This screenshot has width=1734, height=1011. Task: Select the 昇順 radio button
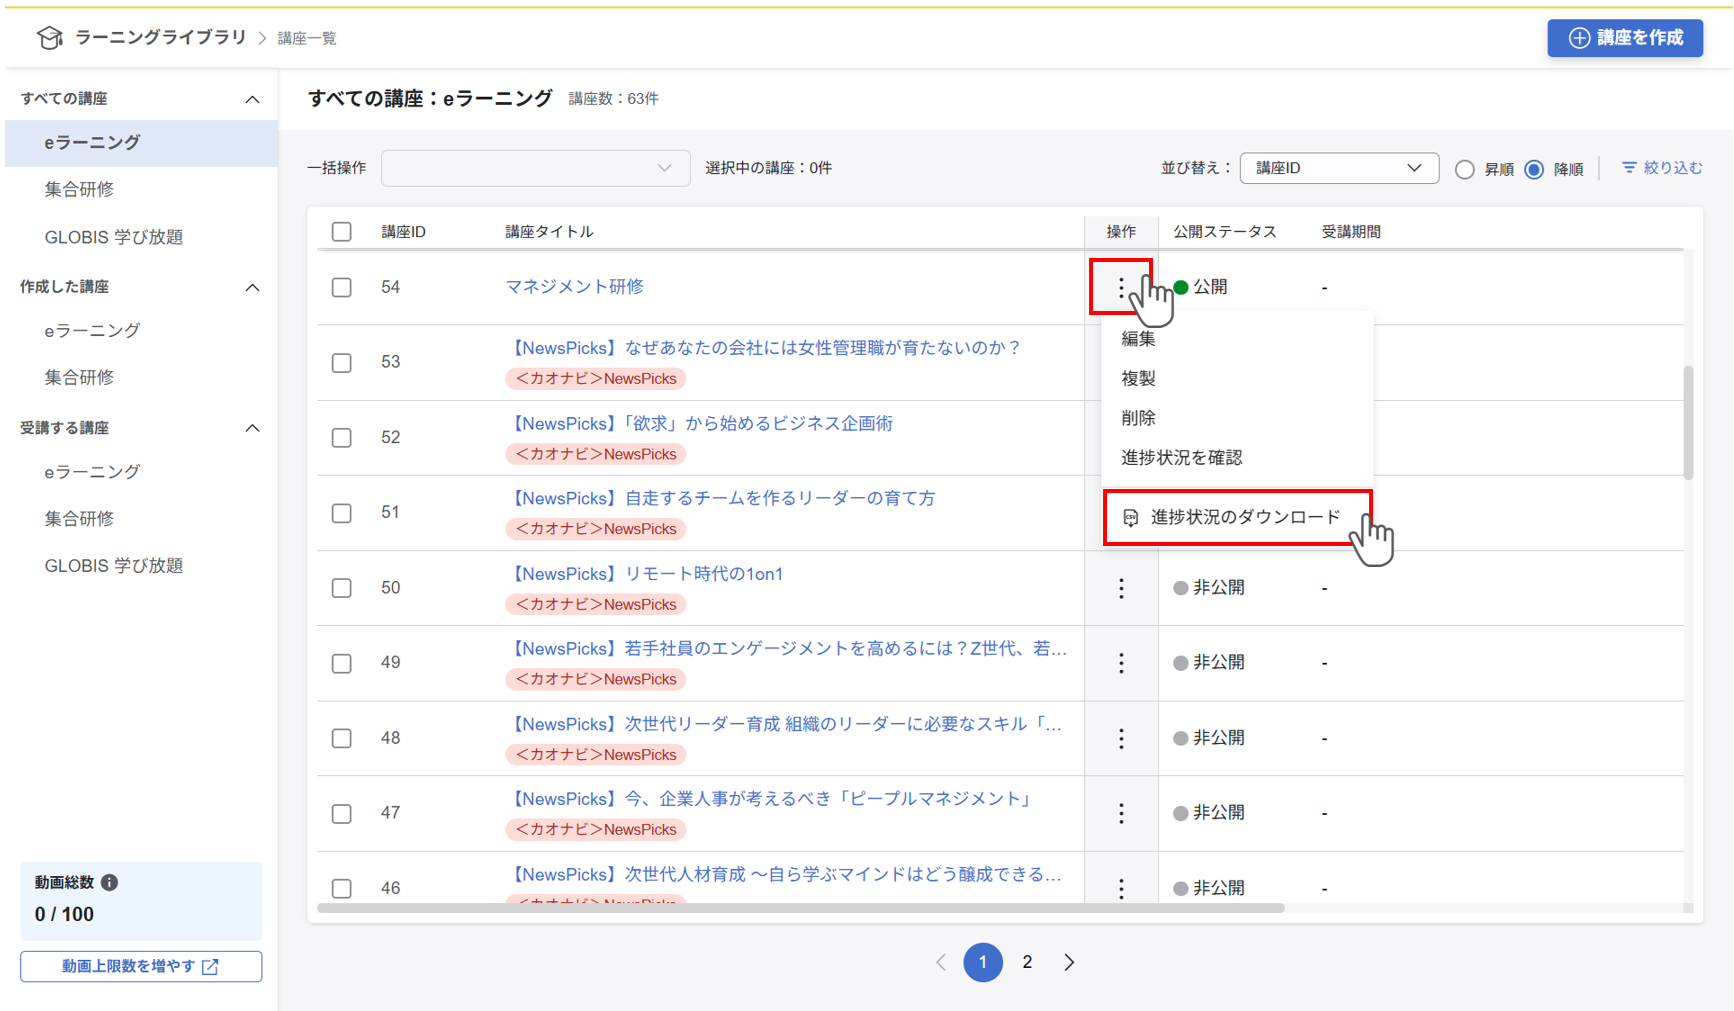(1465, 169)
